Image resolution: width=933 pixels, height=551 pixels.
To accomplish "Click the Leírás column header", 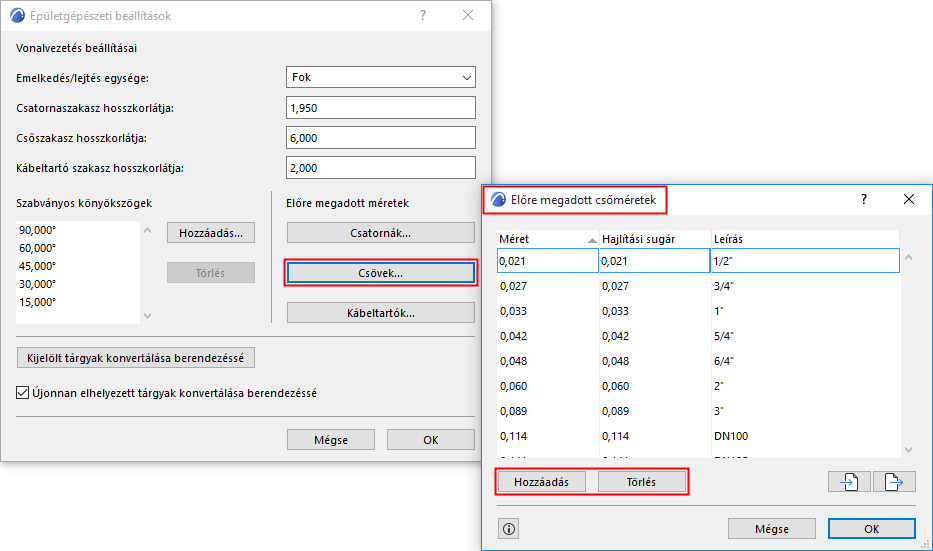I will point(806,239).
